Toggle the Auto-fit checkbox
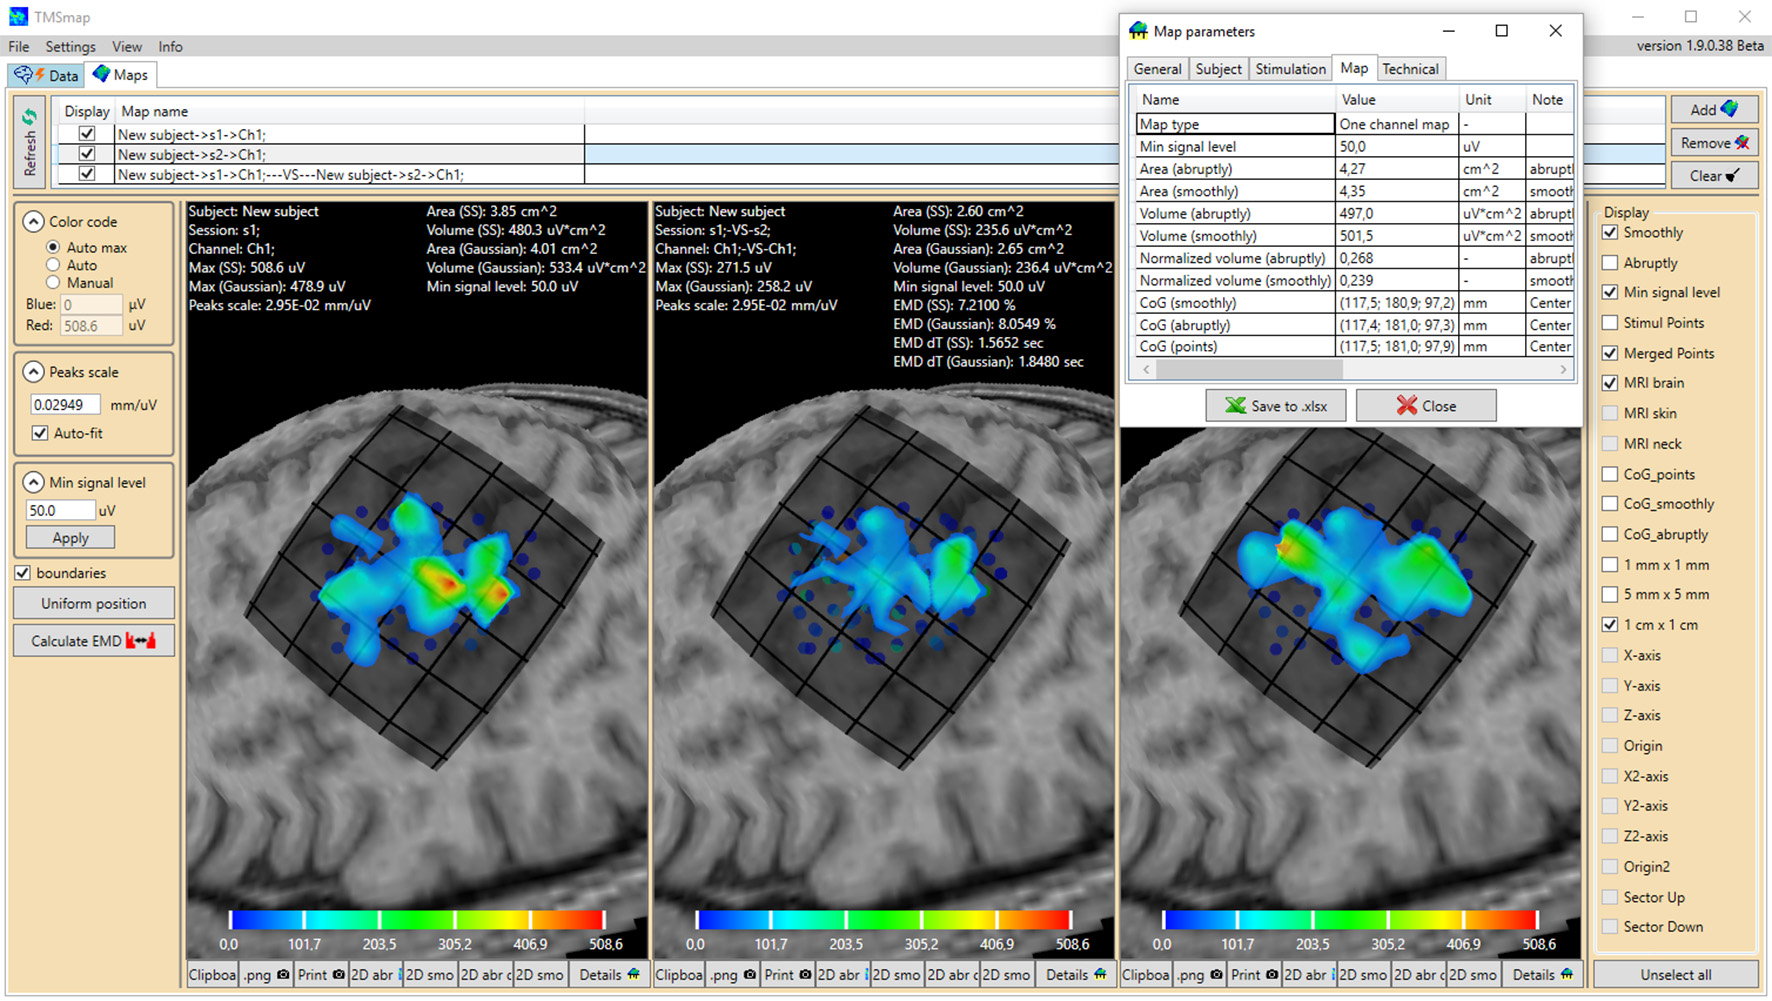1772x1001 pixels. point(40,433)
